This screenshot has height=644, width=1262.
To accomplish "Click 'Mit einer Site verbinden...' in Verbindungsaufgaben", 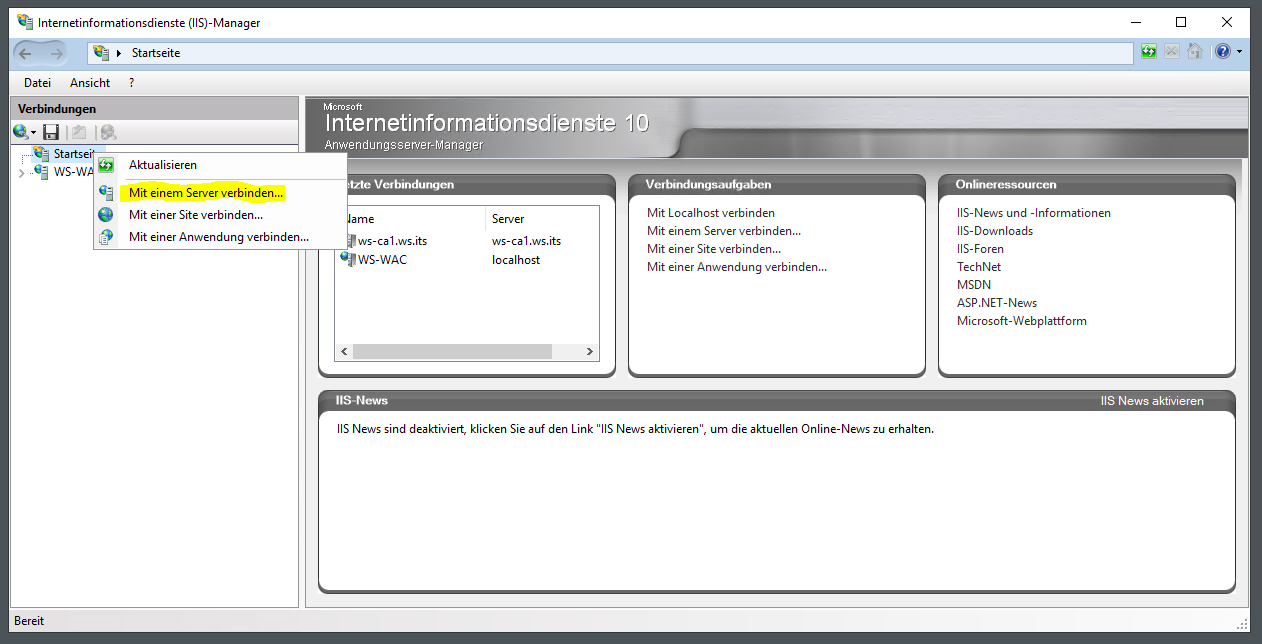I will tap(714, 249).
